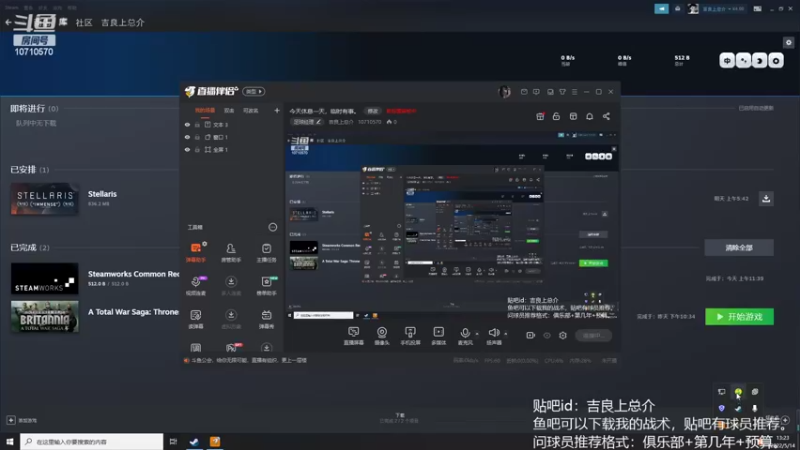Open 弹幕助手 tool in streaming toolbox

[x=196, y=252]
